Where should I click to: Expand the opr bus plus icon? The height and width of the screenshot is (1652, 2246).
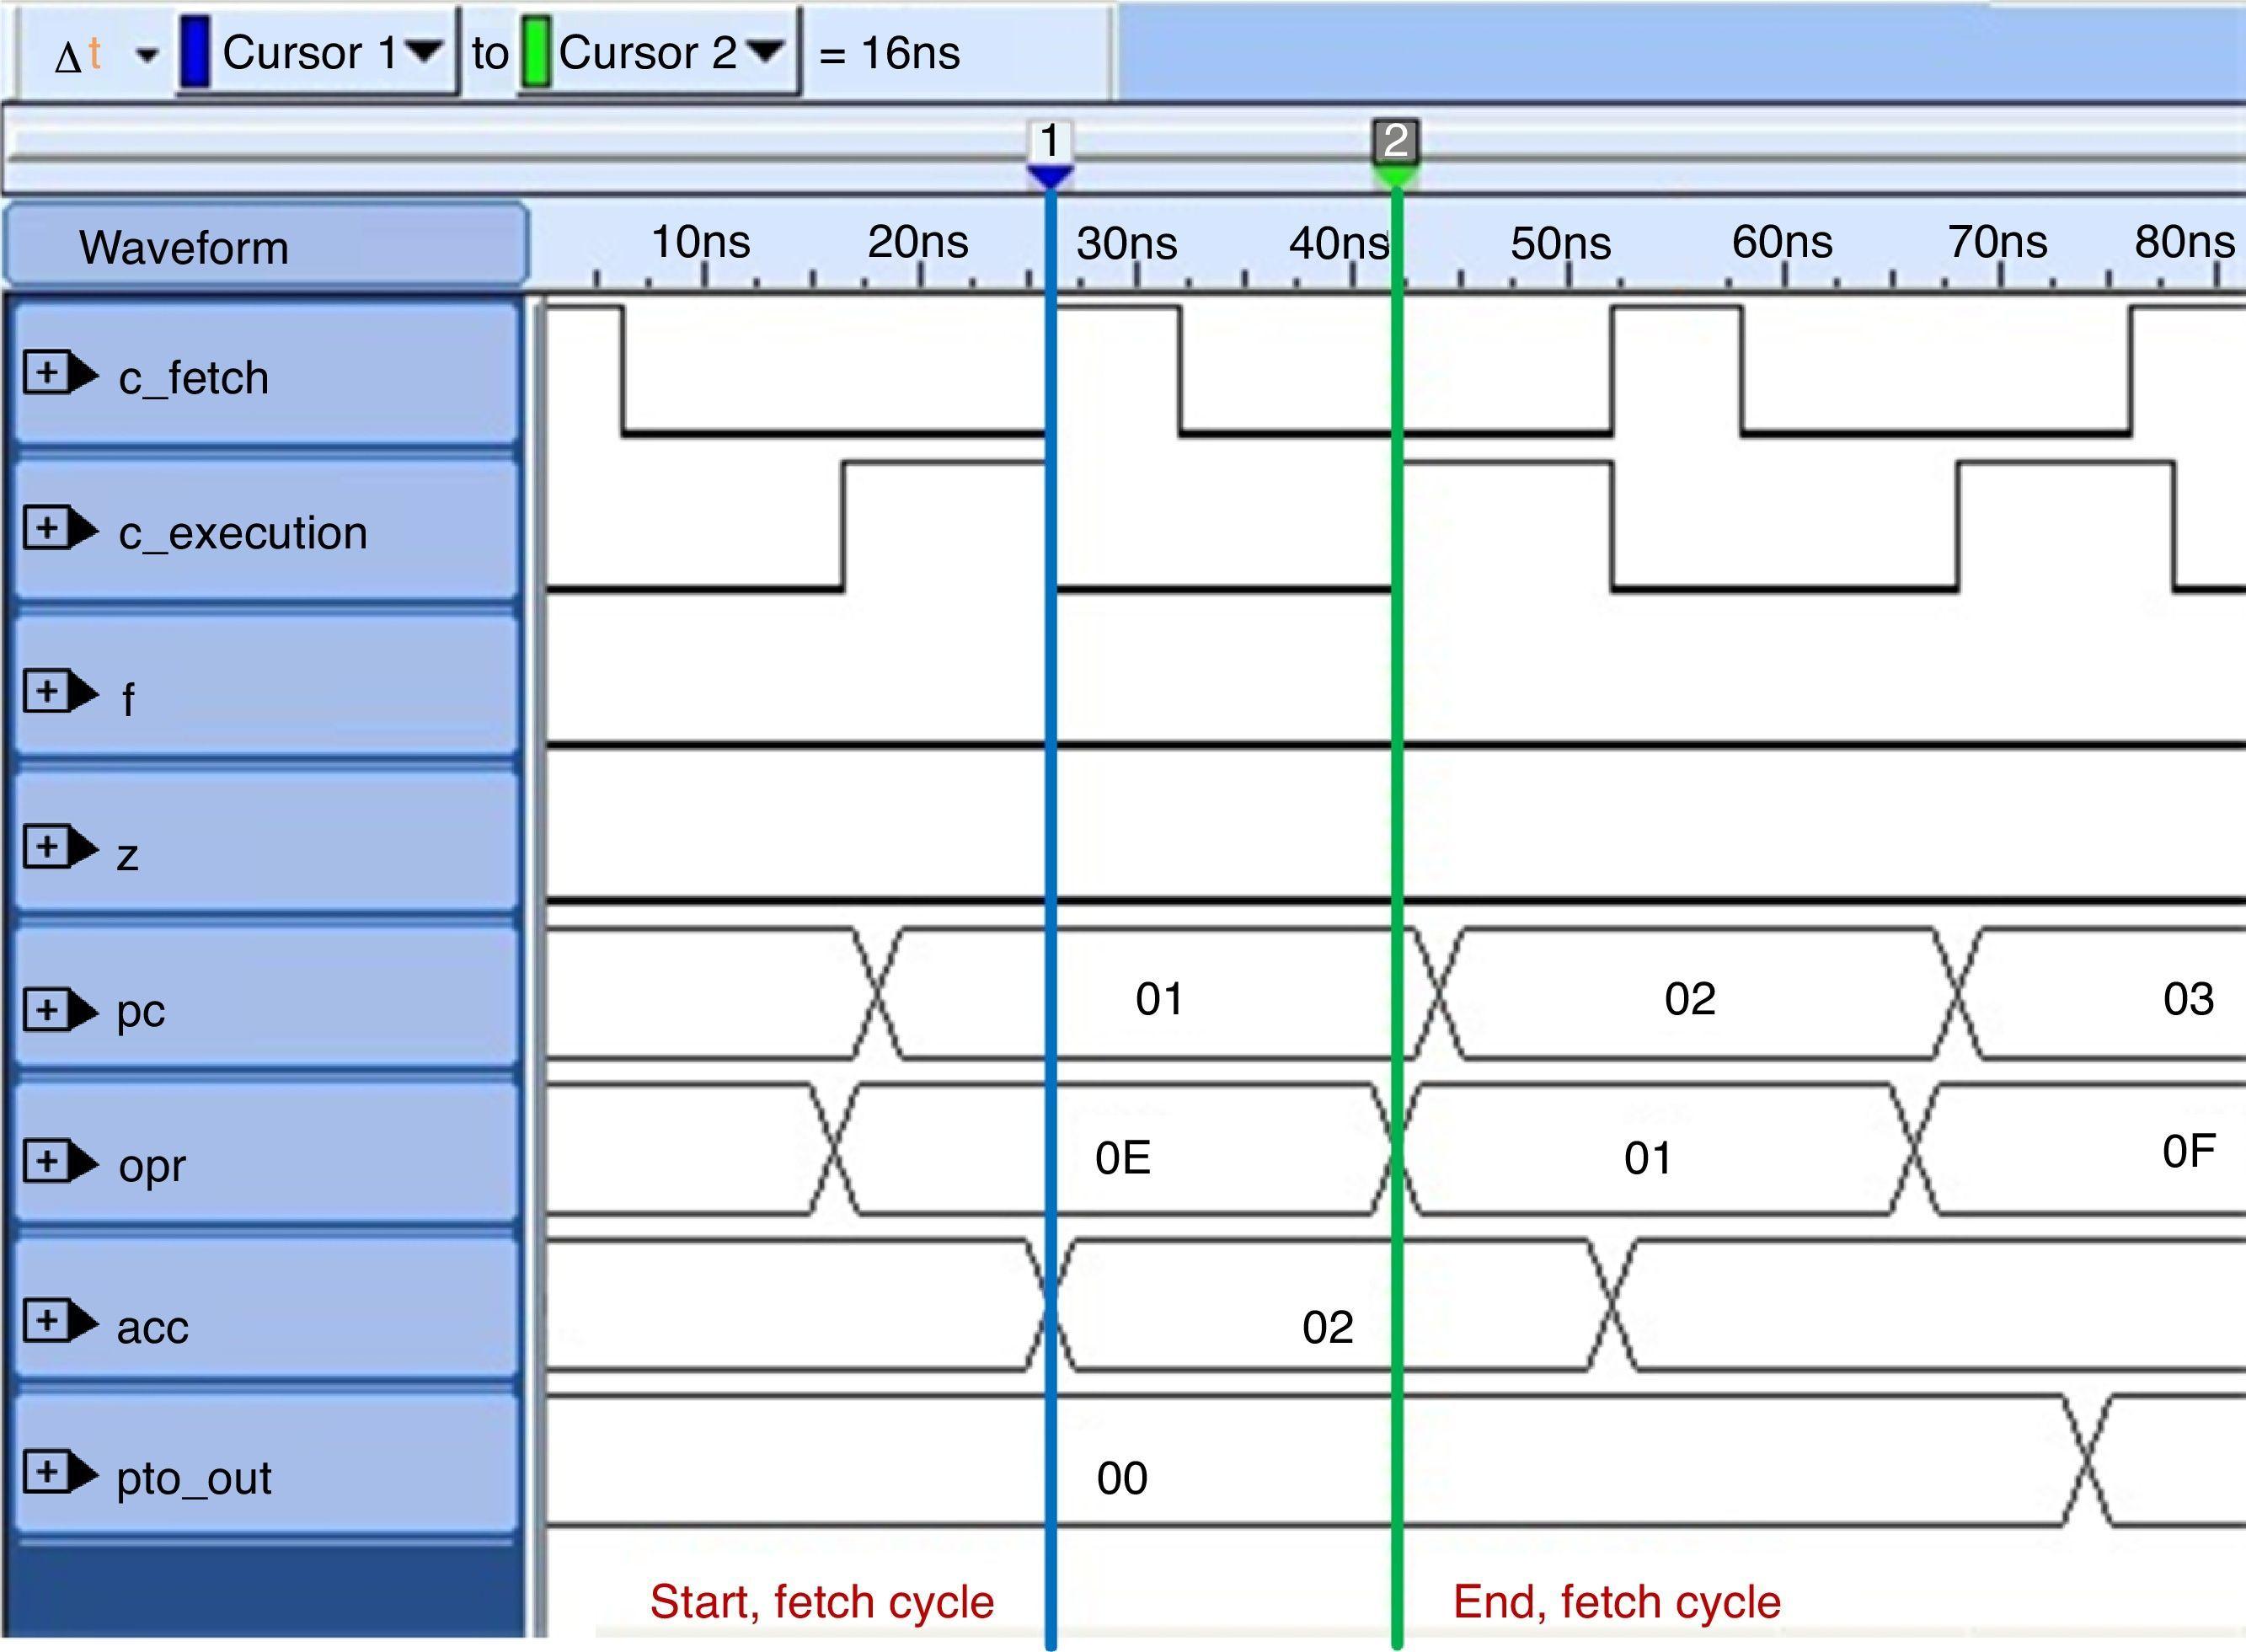click(x=46, y=1161)
